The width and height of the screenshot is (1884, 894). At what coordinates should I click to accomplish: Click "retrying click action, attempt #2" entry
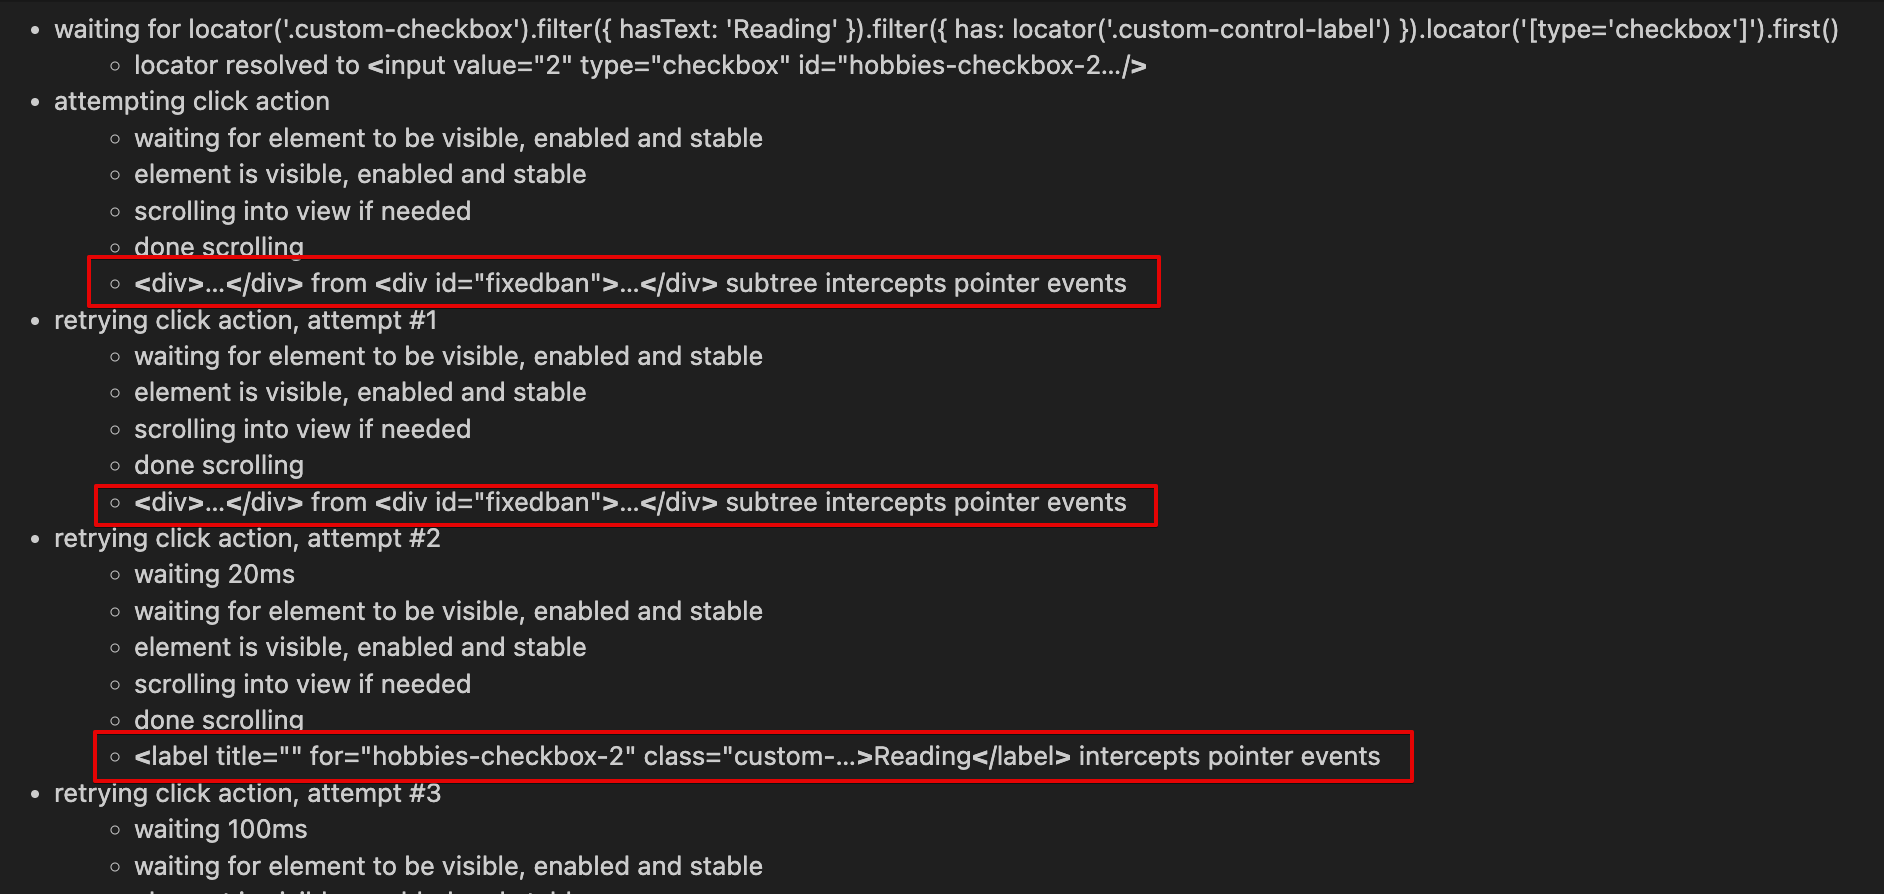(x=247, y=538)
